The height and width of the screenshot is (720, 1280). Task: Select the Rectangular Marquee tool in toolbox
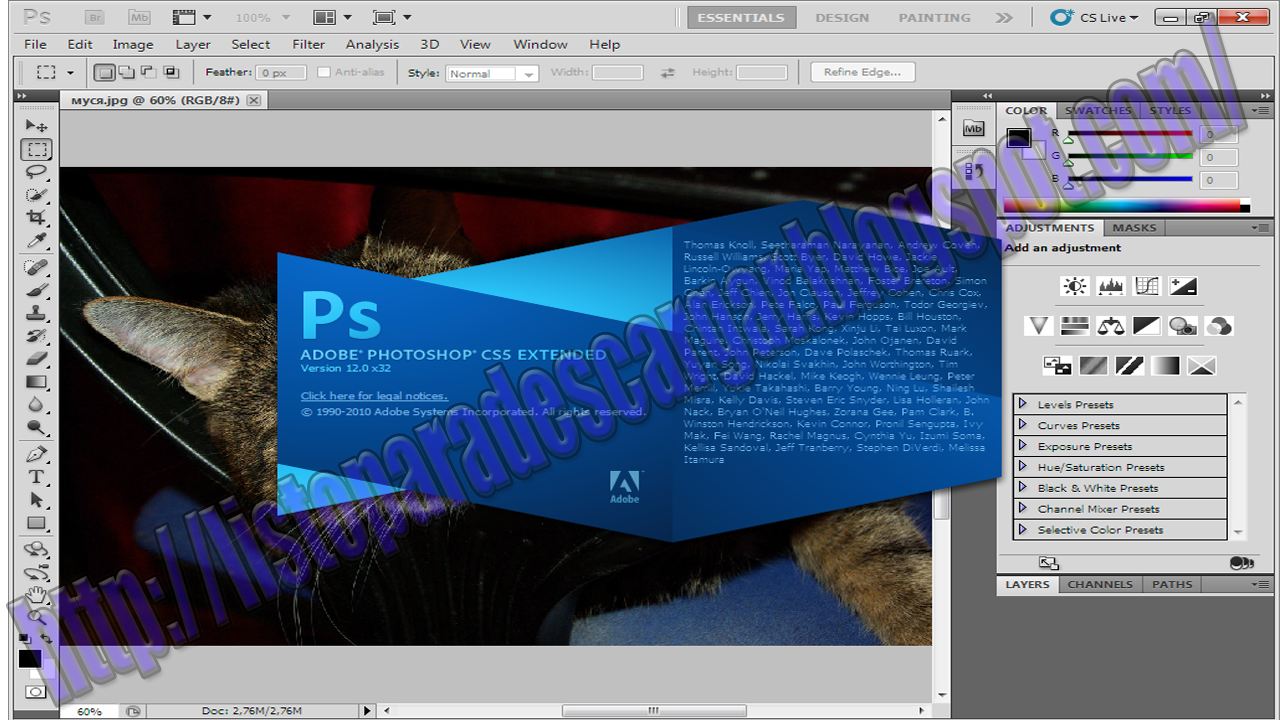[36, 150]
